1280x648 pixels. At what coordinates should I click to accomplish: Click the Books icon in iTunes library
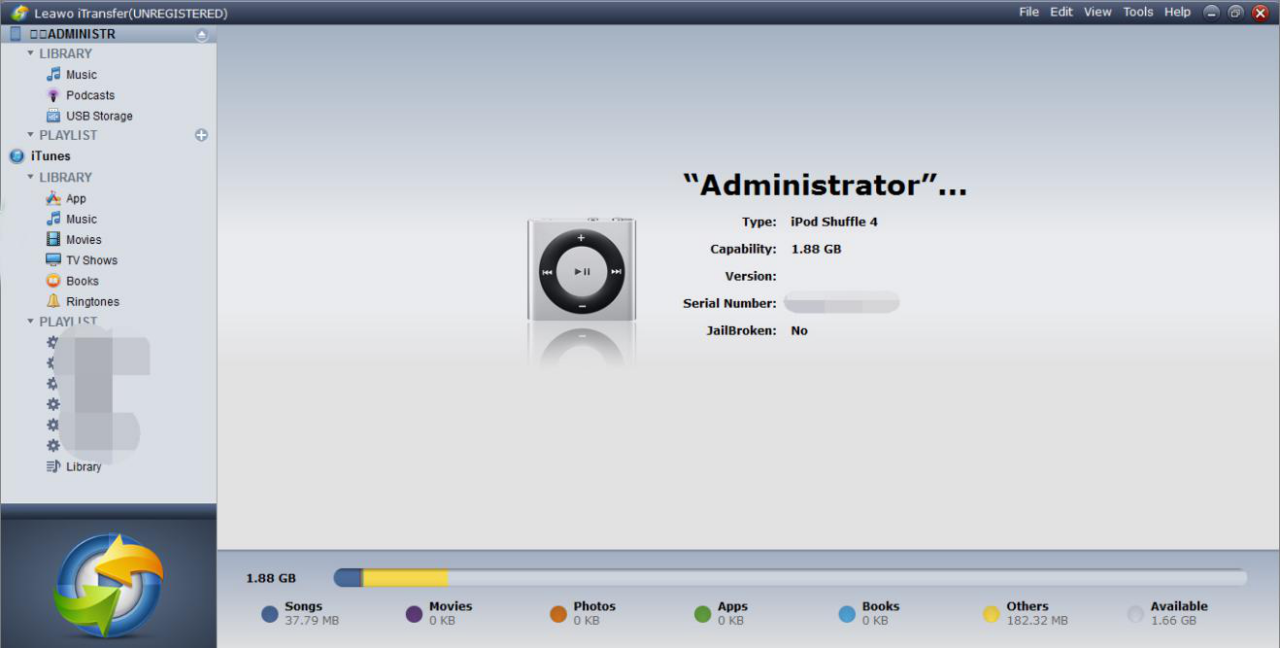click(x=54, y=281)
